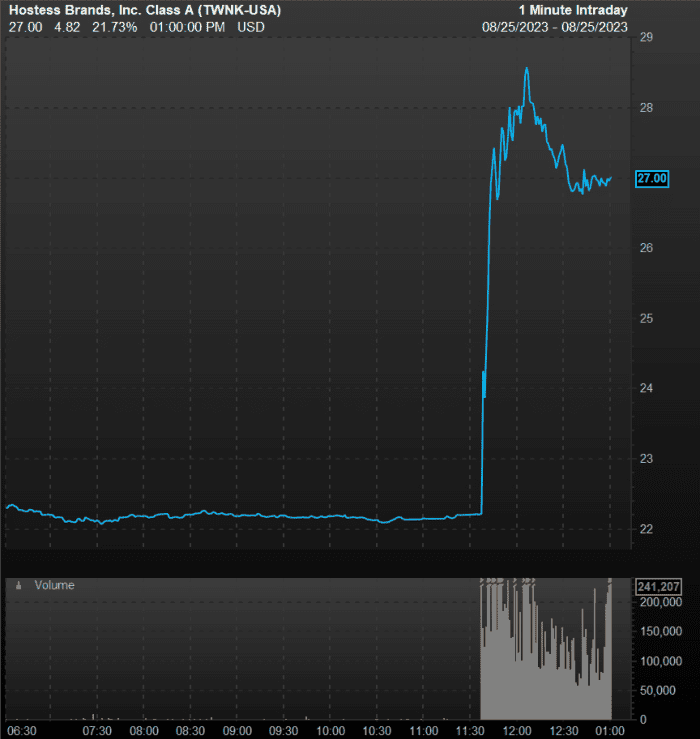Click the 12:30 time axis label
Viewport: 700px width, 739px height.
pyautogui.click(x=564, y=731)
